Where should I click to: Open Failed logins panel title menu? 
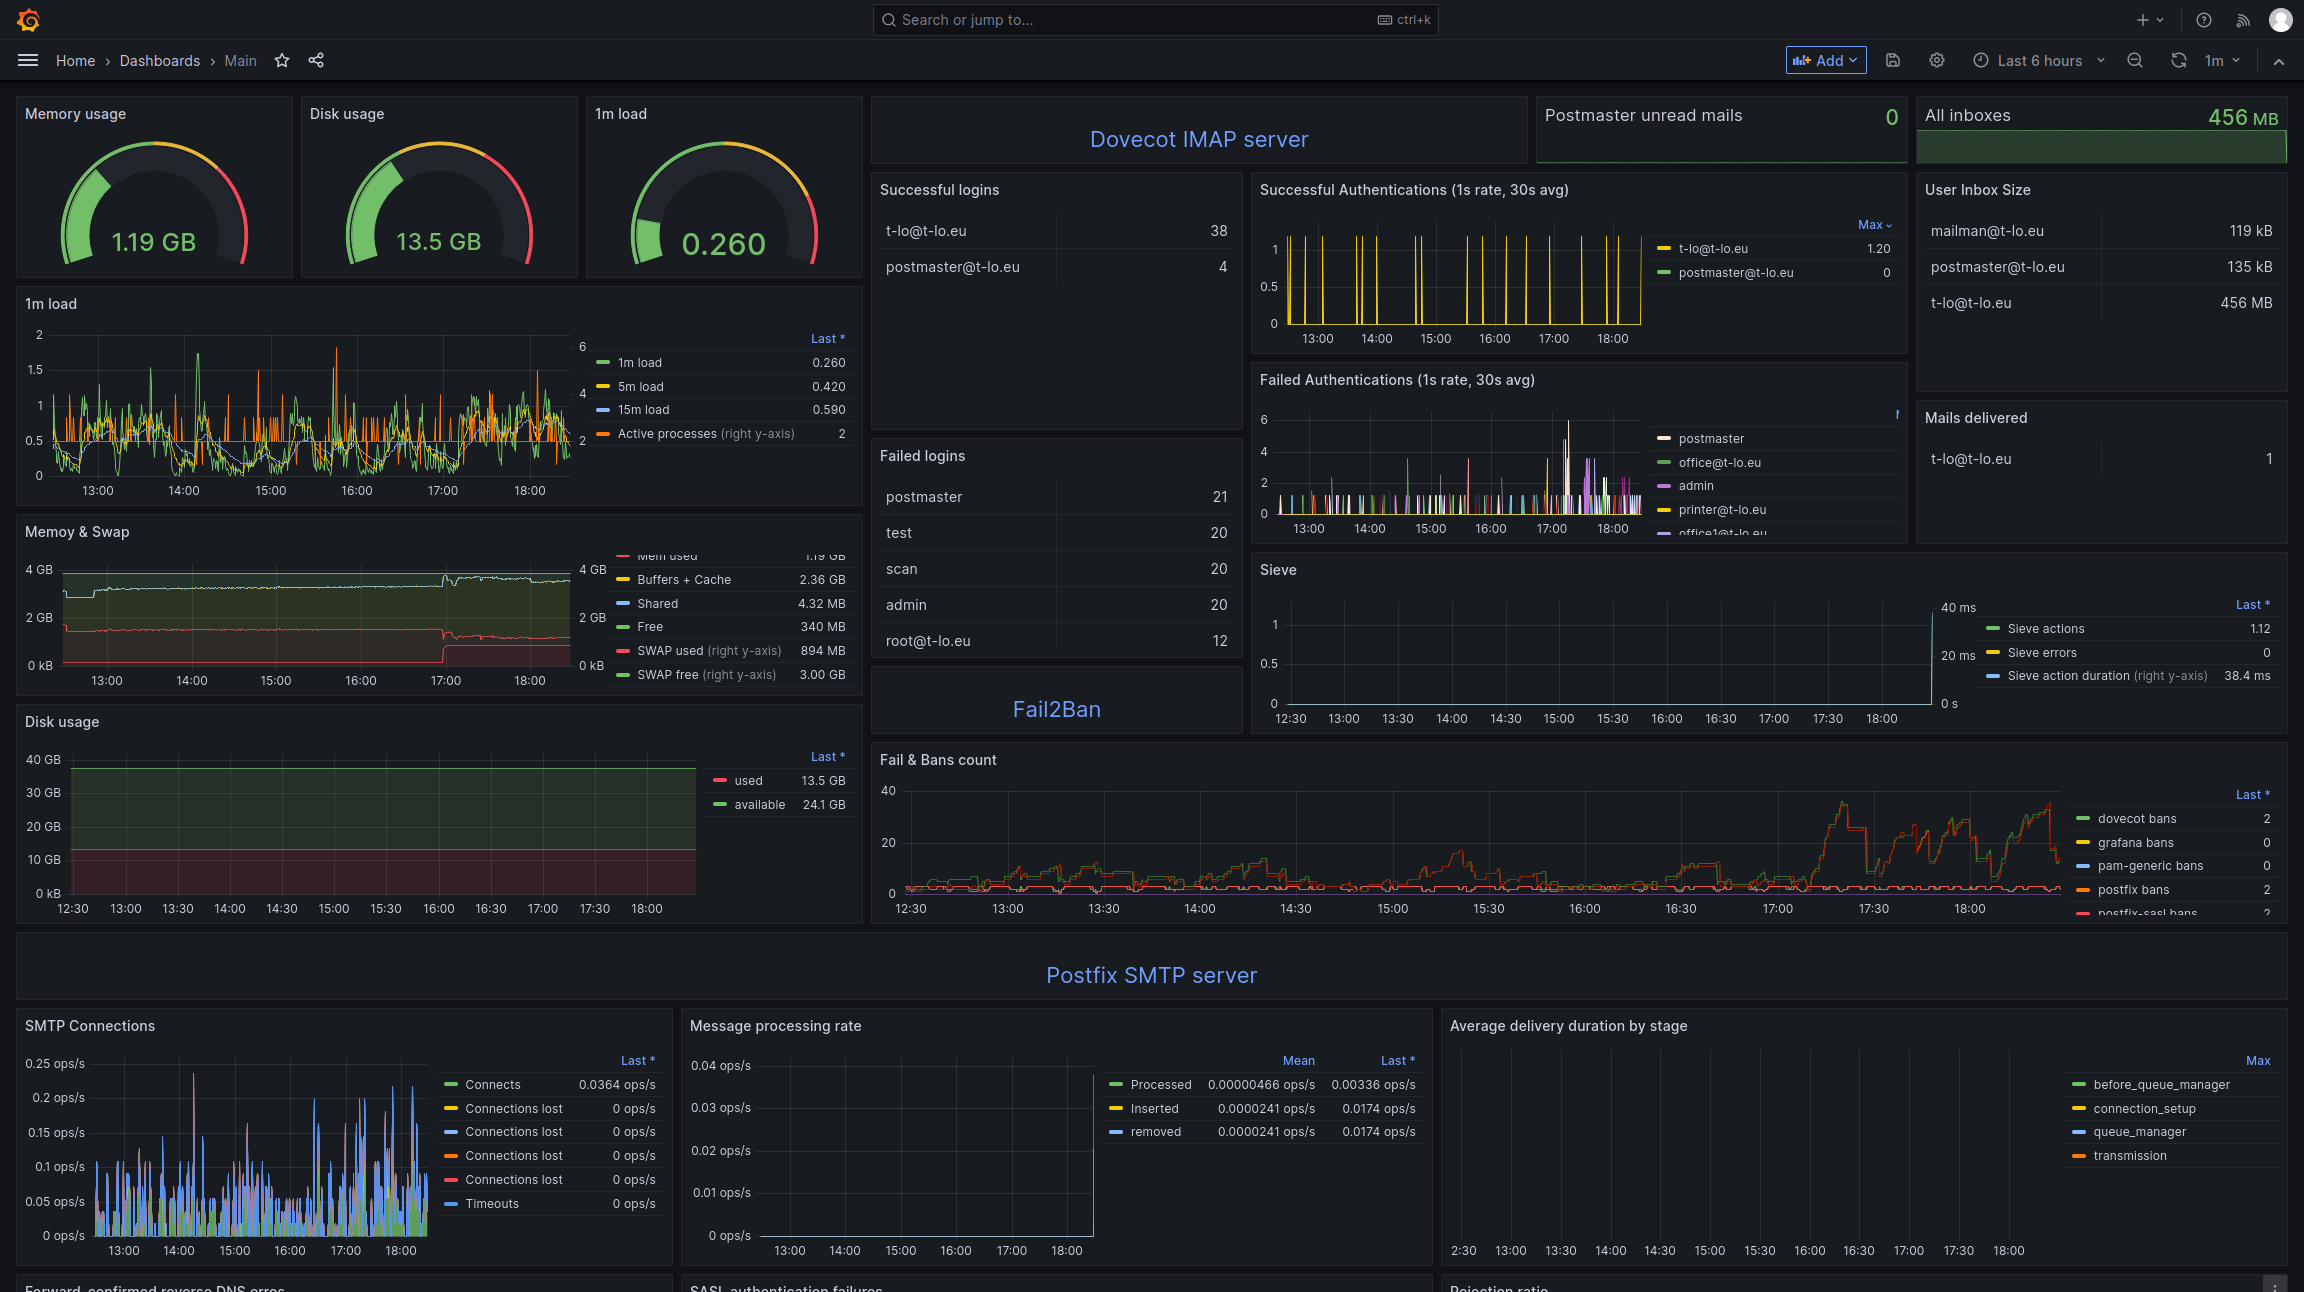[922, 456]
